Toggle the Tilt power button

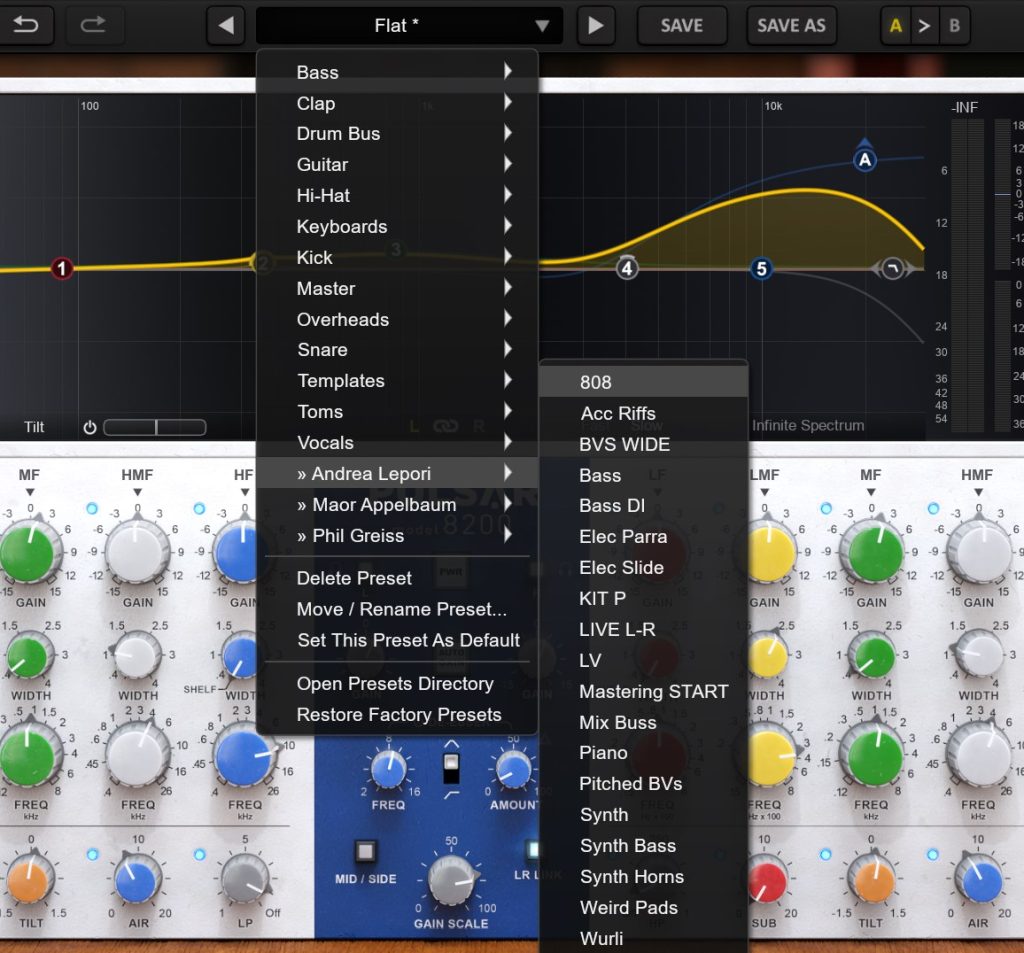[x=90, y=428]
